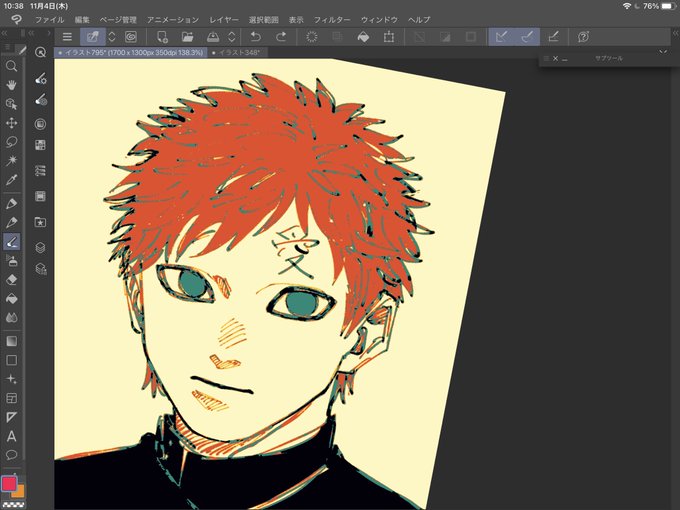Viewport: 680px width, 510px height.
Task: Select the Decoration sparkle tool
Action: [11, 379]
